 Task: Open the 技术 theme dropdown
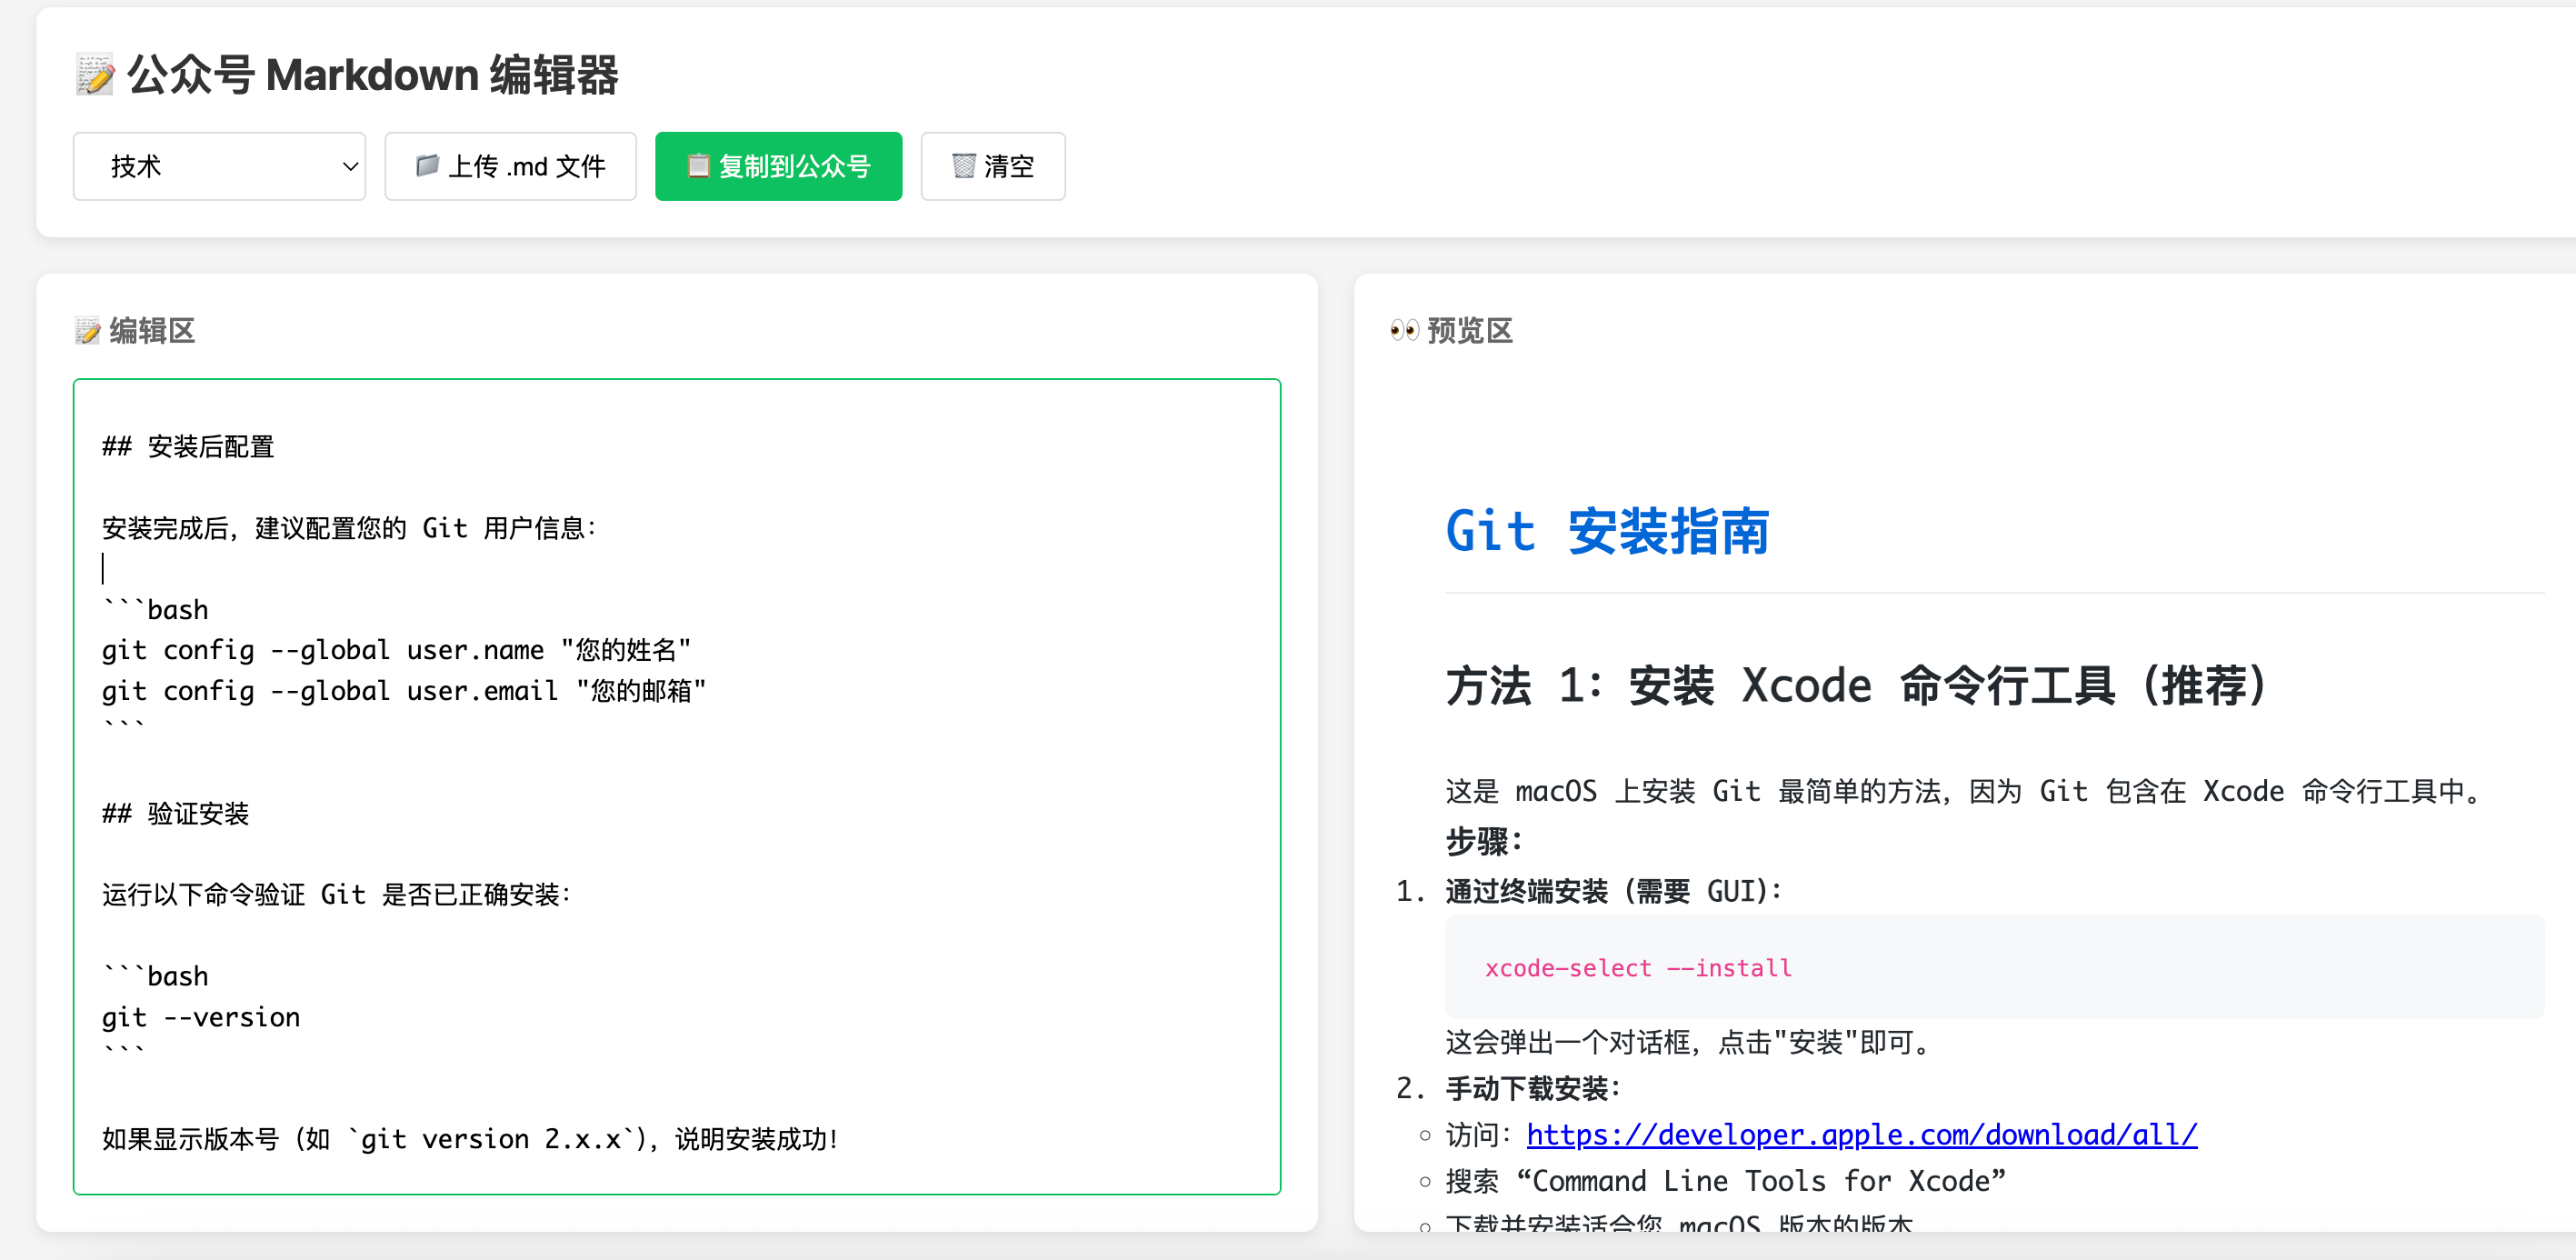coord(218,166)
